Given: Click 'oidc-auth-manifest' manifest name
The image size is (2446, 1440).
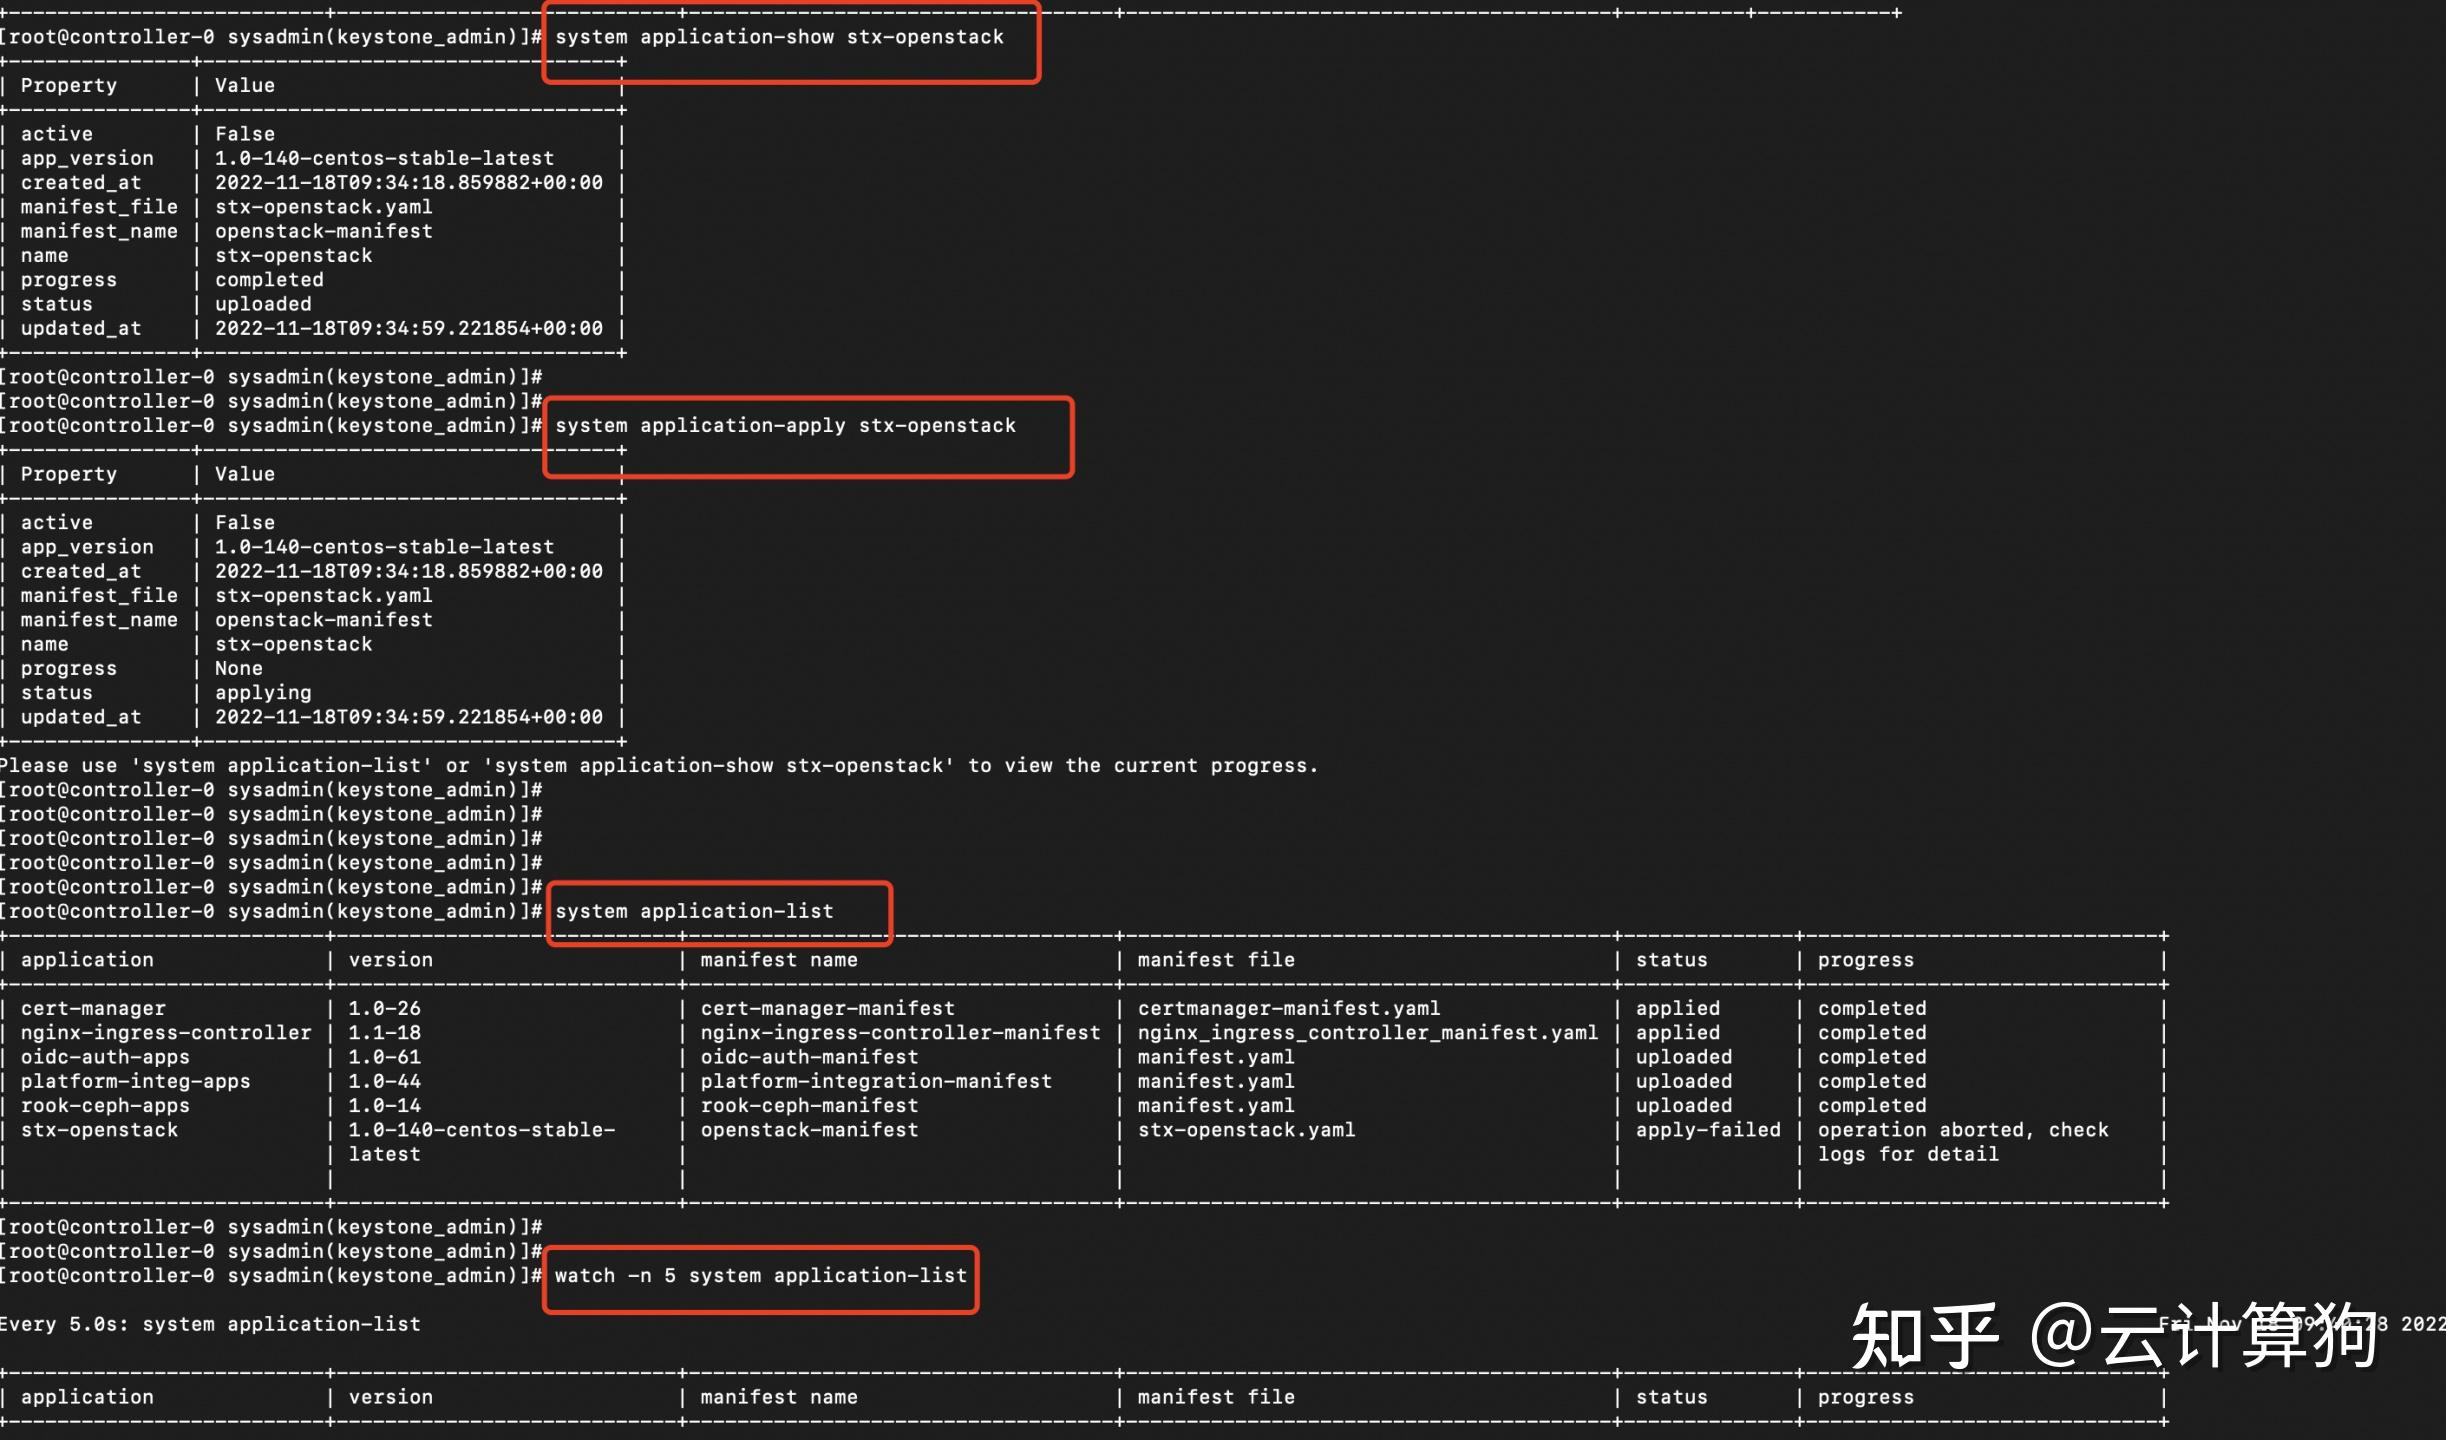Looking at the screenshot, I should point(809,1057).
